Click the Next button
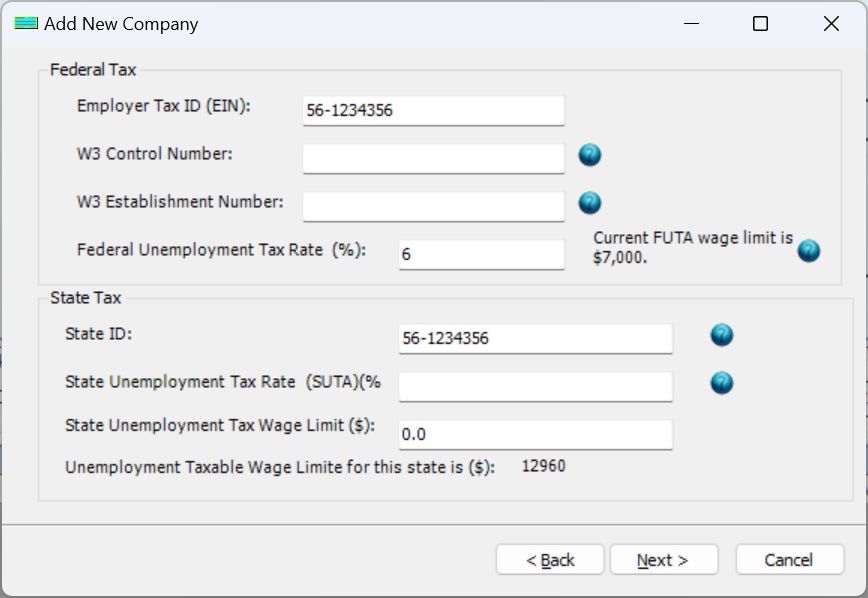 coord(664,559)
